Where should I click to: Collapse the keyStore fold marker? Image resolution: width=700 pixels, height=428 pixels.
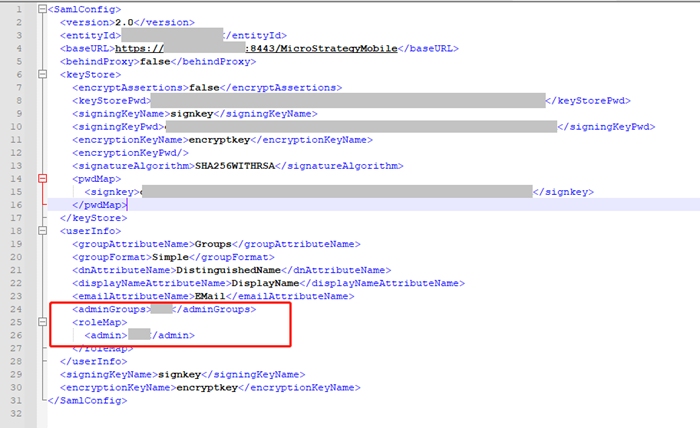click(x=41, y=74)
